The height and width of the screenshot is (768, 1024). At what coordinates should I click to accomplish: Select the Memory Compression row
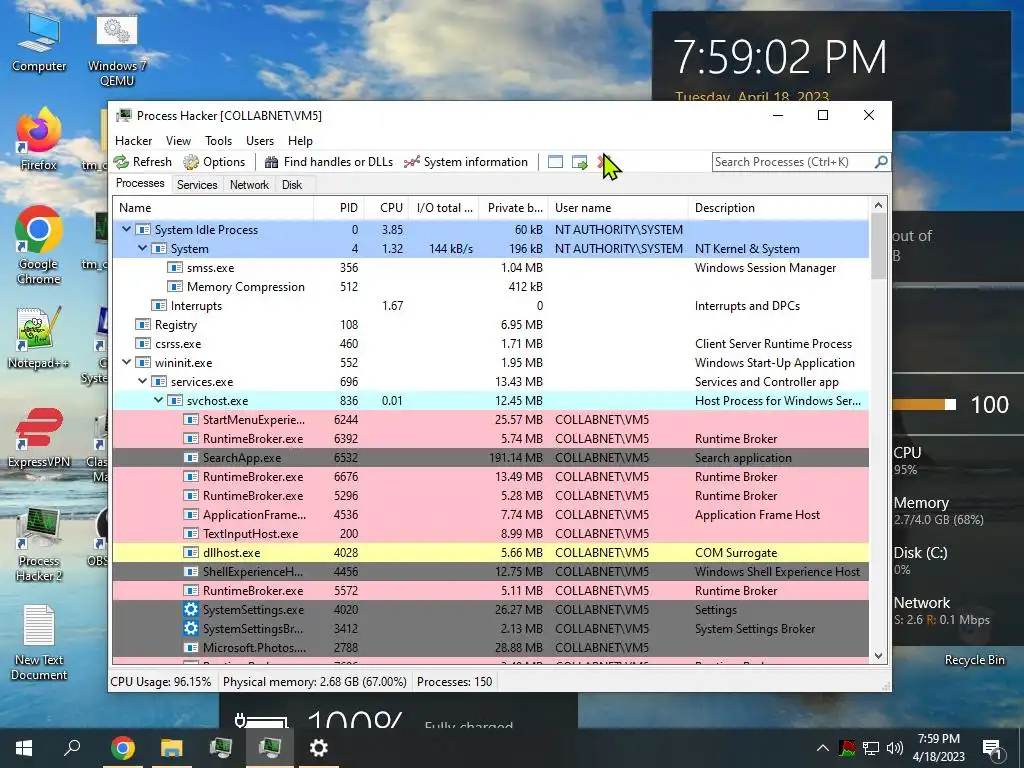(x=490, y=287)
